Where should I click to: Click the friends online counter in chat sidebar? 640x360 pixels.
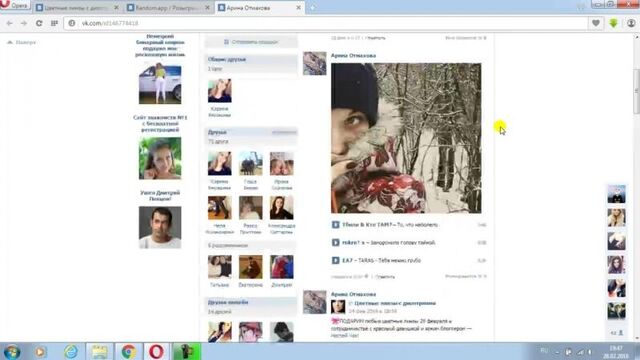616,333
